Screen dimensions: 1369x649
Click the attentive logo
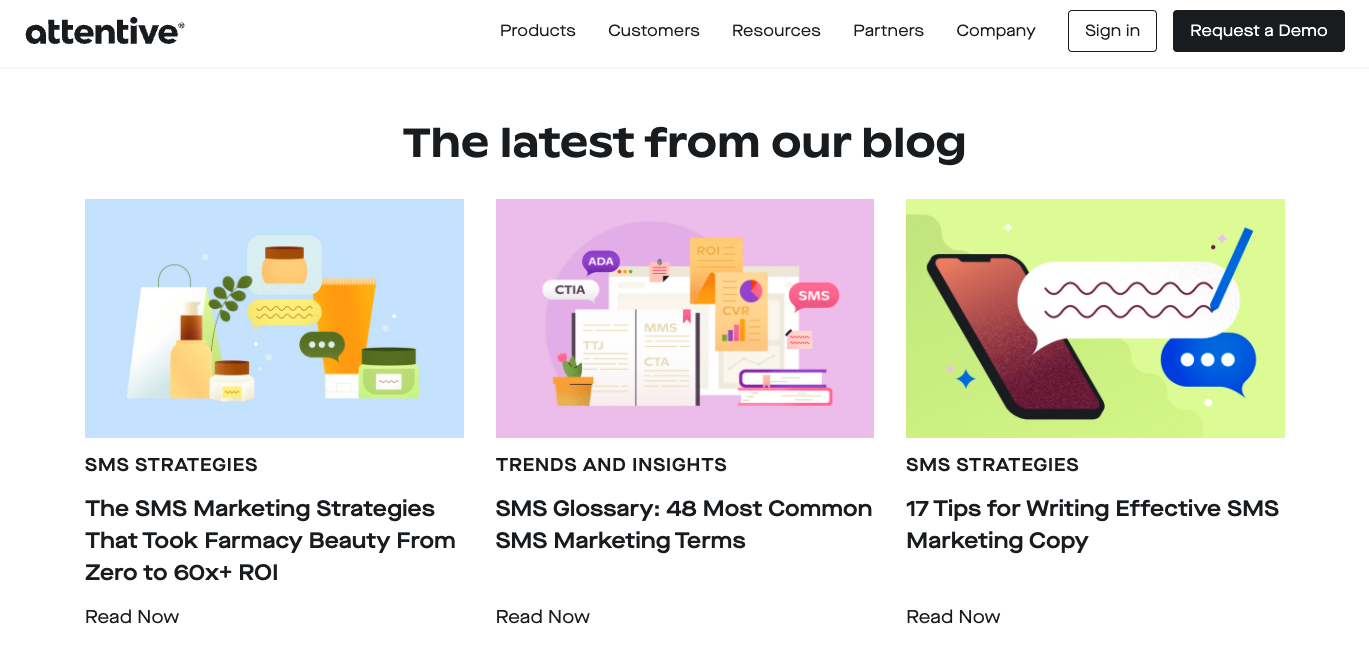pyautogui.click(x=105, y=31)
